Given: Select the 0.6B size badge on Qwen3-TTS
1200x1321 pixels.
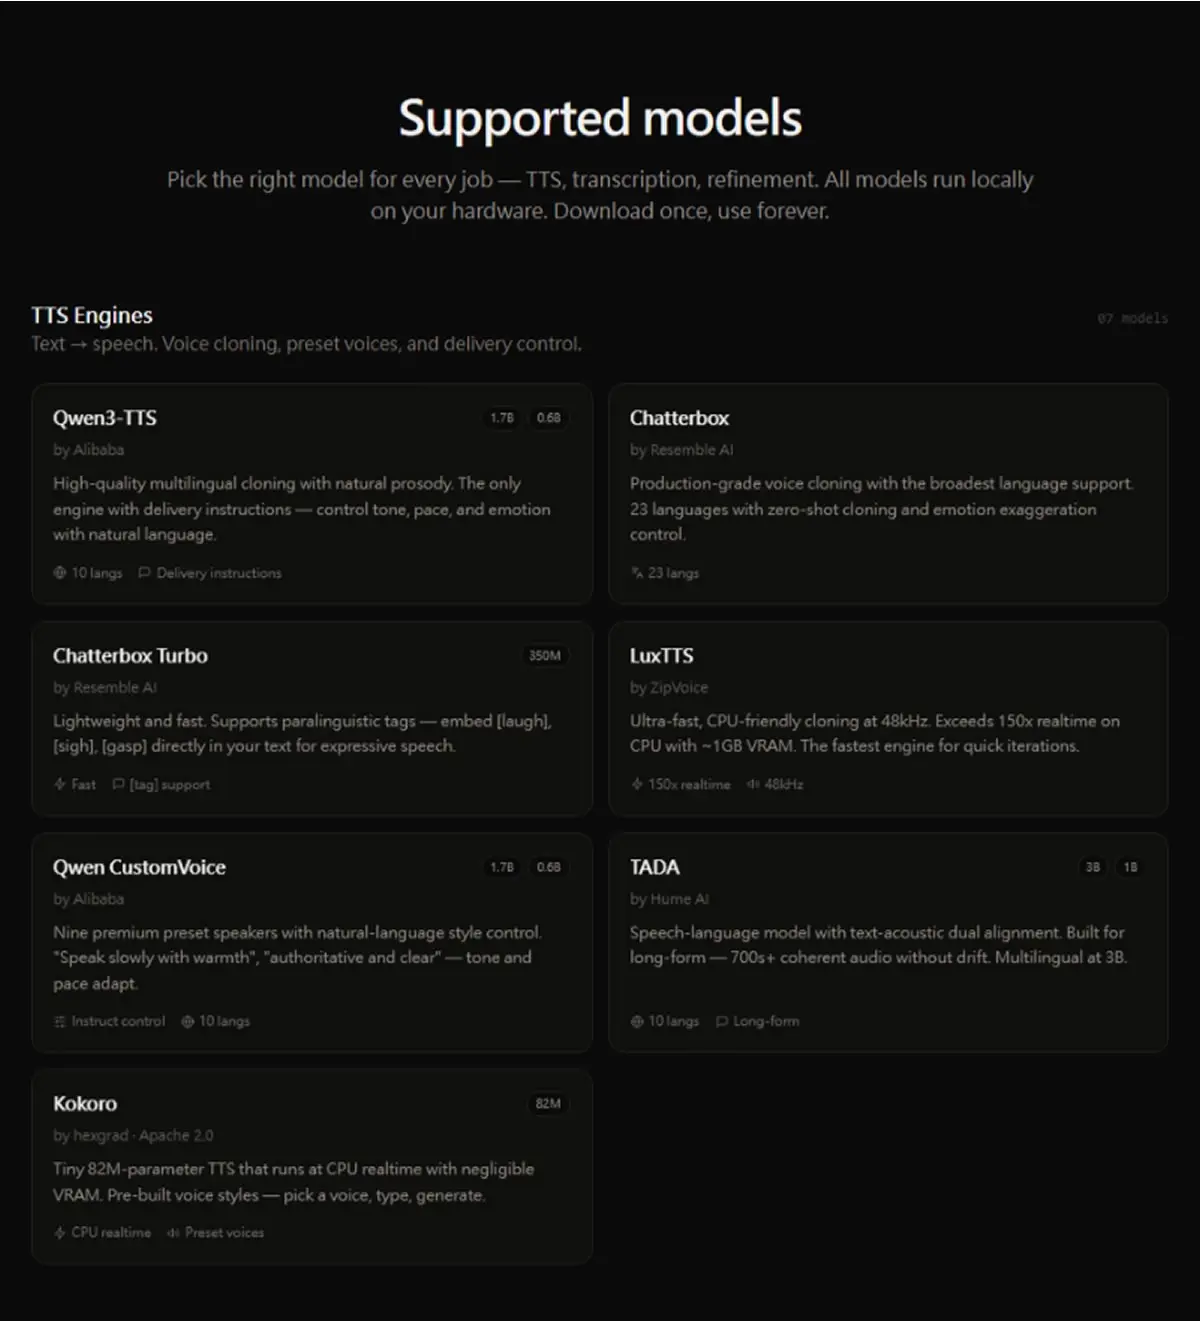Looking at the screenshot, I should click(548, 418).
